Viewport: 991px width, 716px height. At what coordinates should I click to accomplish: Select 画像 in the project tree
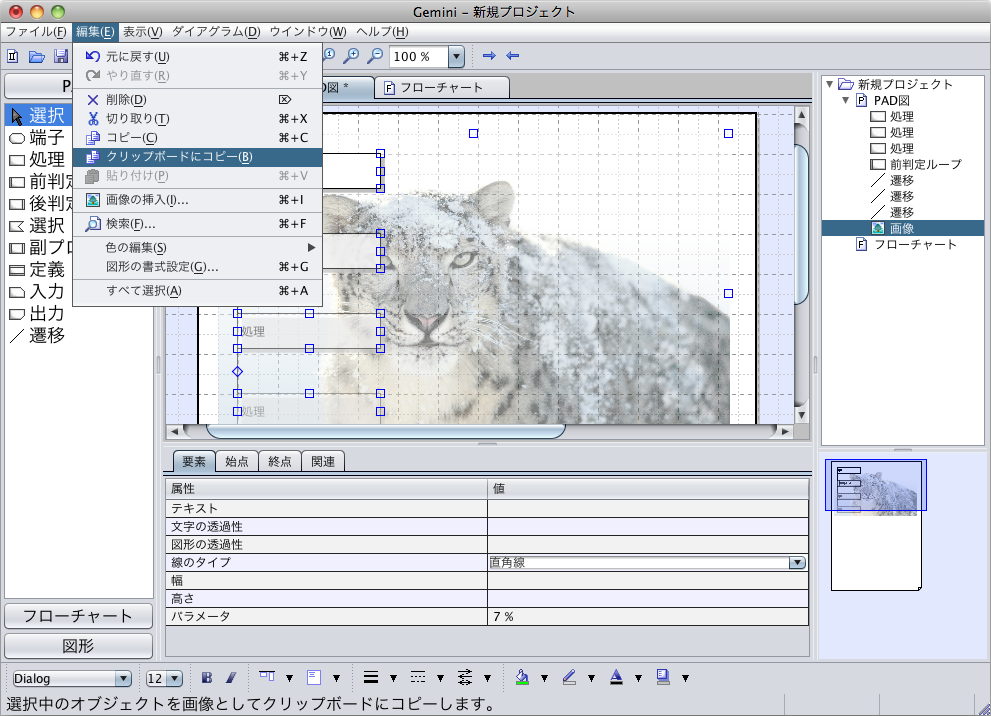[x=902, y=228]
